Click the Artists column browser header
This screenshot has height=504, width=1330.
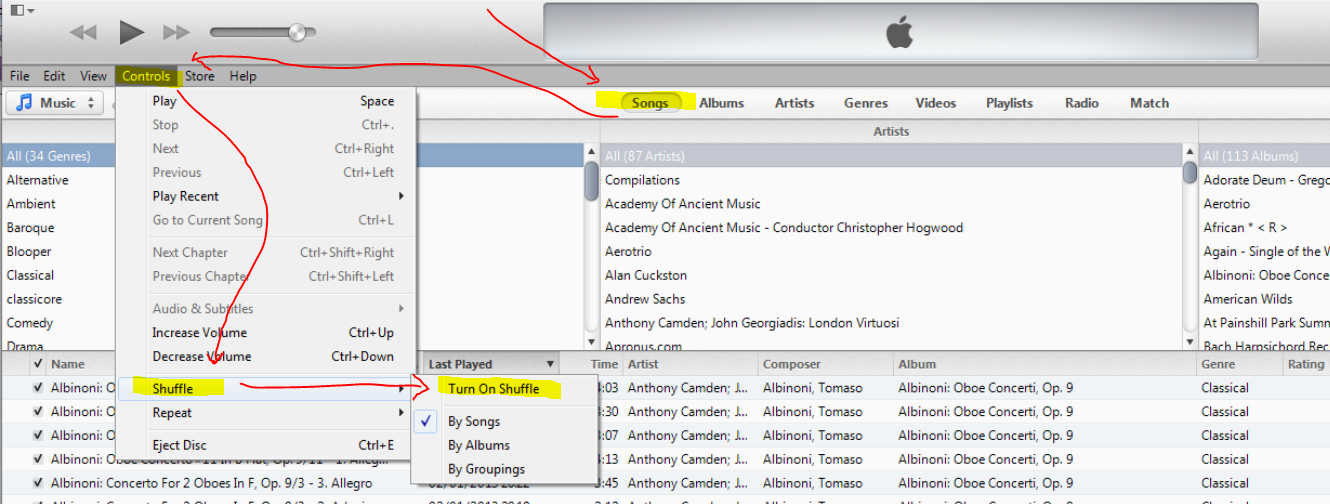click(x=891, y=131)
